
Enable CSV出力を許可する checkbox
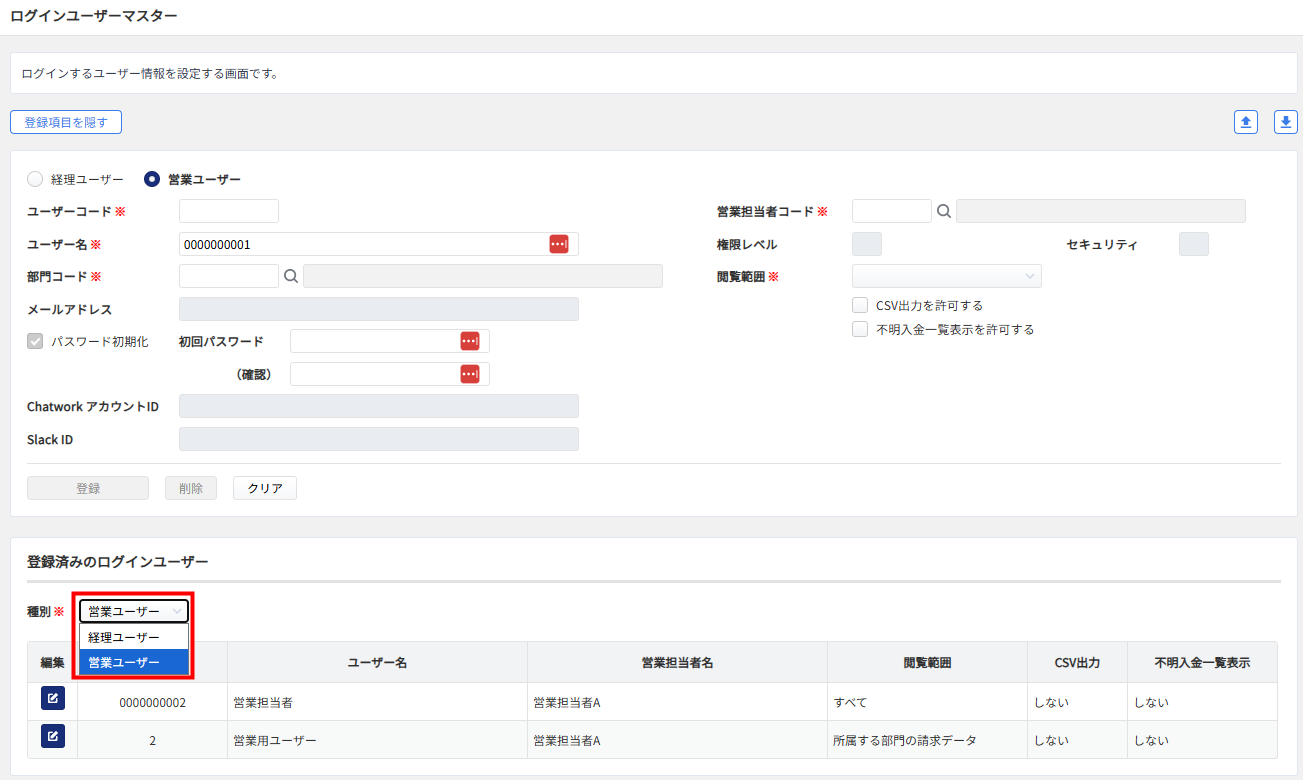860,306
